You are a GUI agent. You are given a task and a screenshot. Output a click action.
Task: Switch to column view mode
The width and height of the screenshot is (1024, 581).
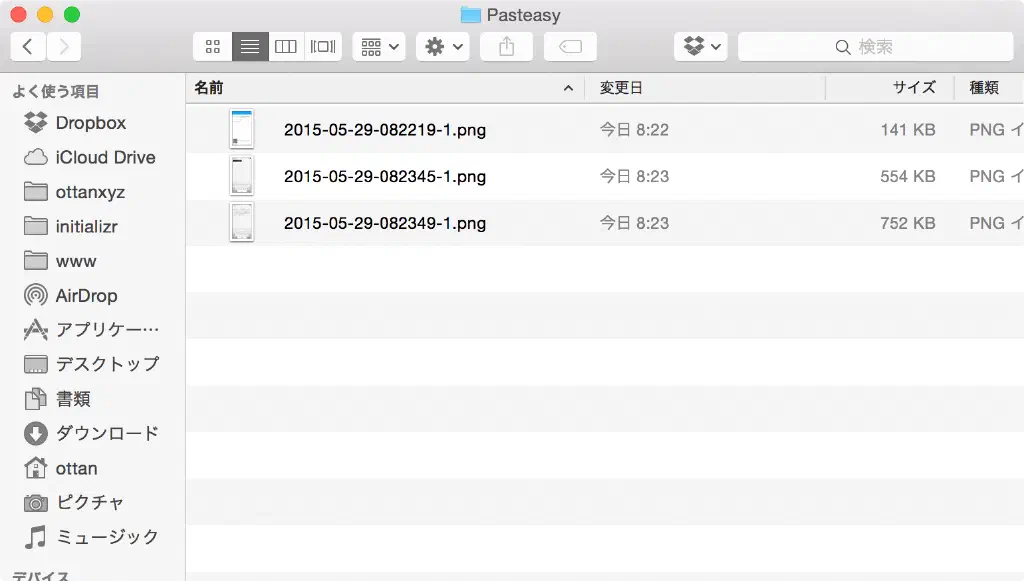286,46
